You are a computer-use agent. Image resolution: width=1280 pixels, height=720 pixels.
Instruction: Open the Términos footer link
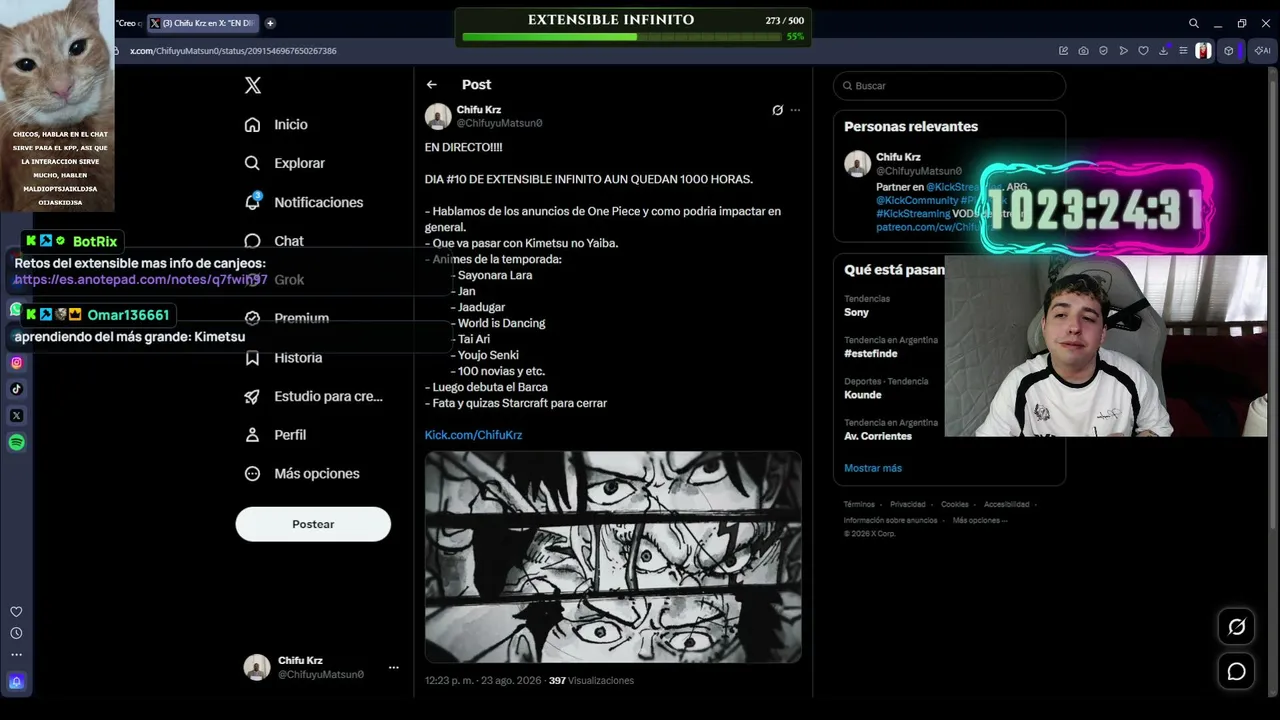(859, 505)
